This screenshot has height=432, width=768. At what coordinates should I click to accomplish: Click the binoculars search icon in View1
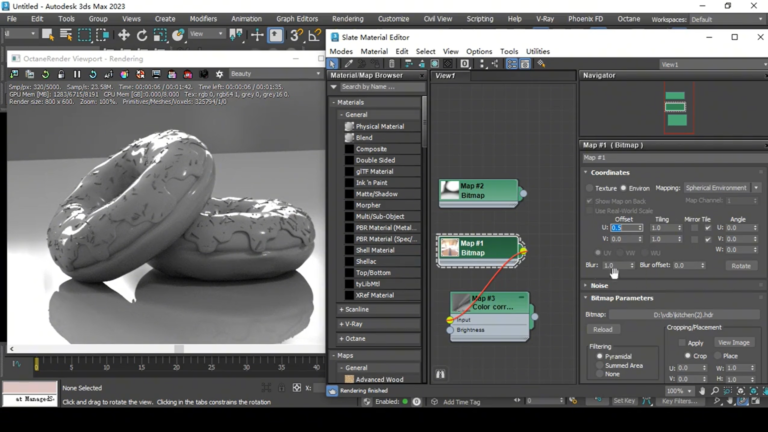point(440,374)
